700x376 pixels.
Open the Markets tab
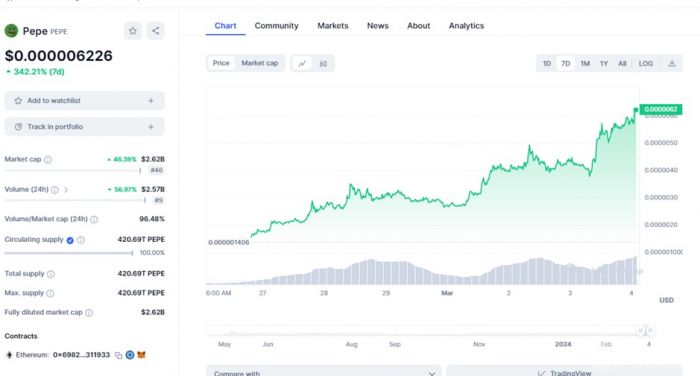333,26
